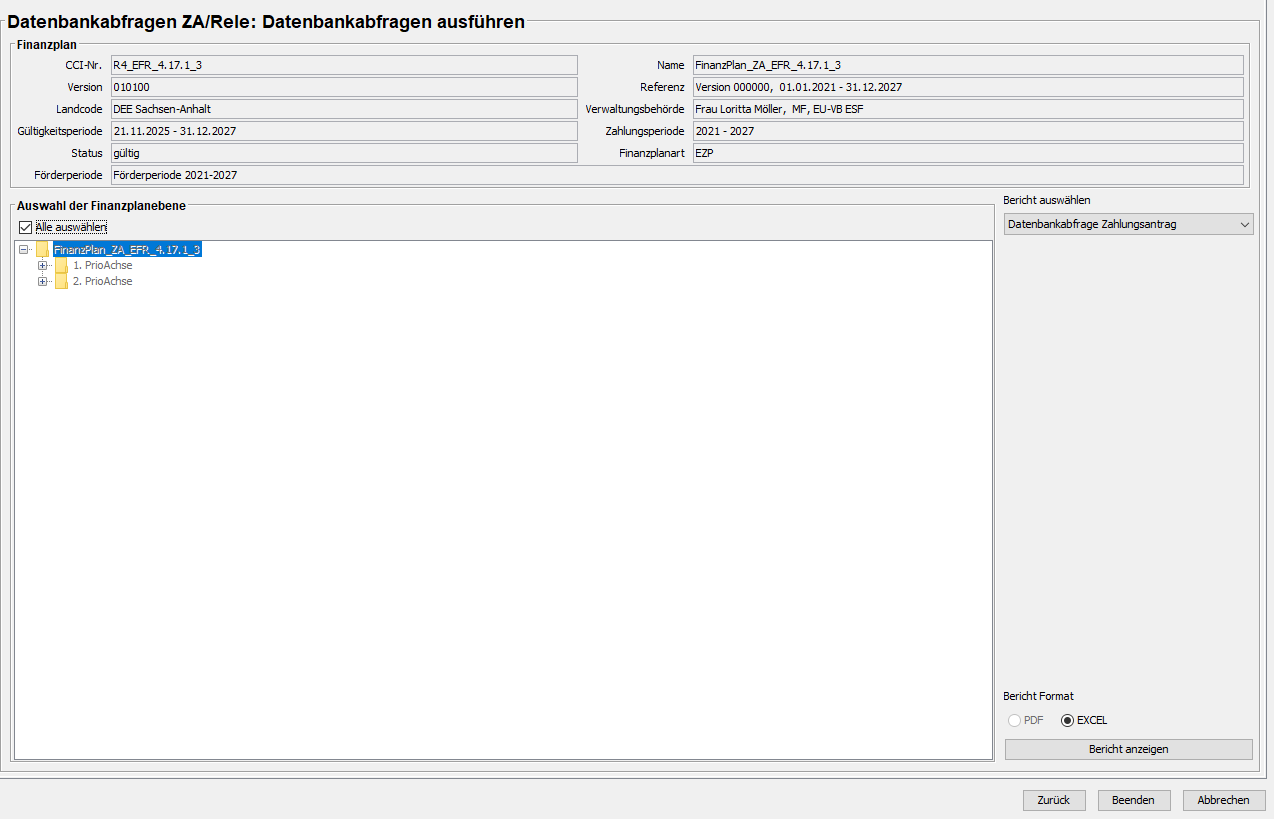Click the folder icon beside 2. PrioAchse

(61, 282)
